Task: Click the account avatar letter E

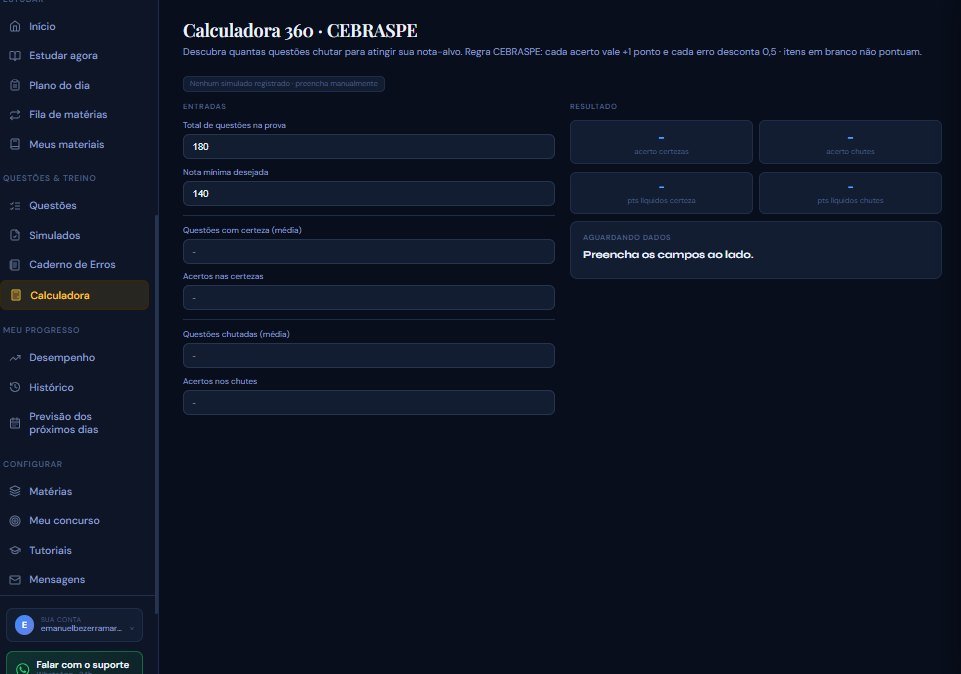Action: point(25,625)
